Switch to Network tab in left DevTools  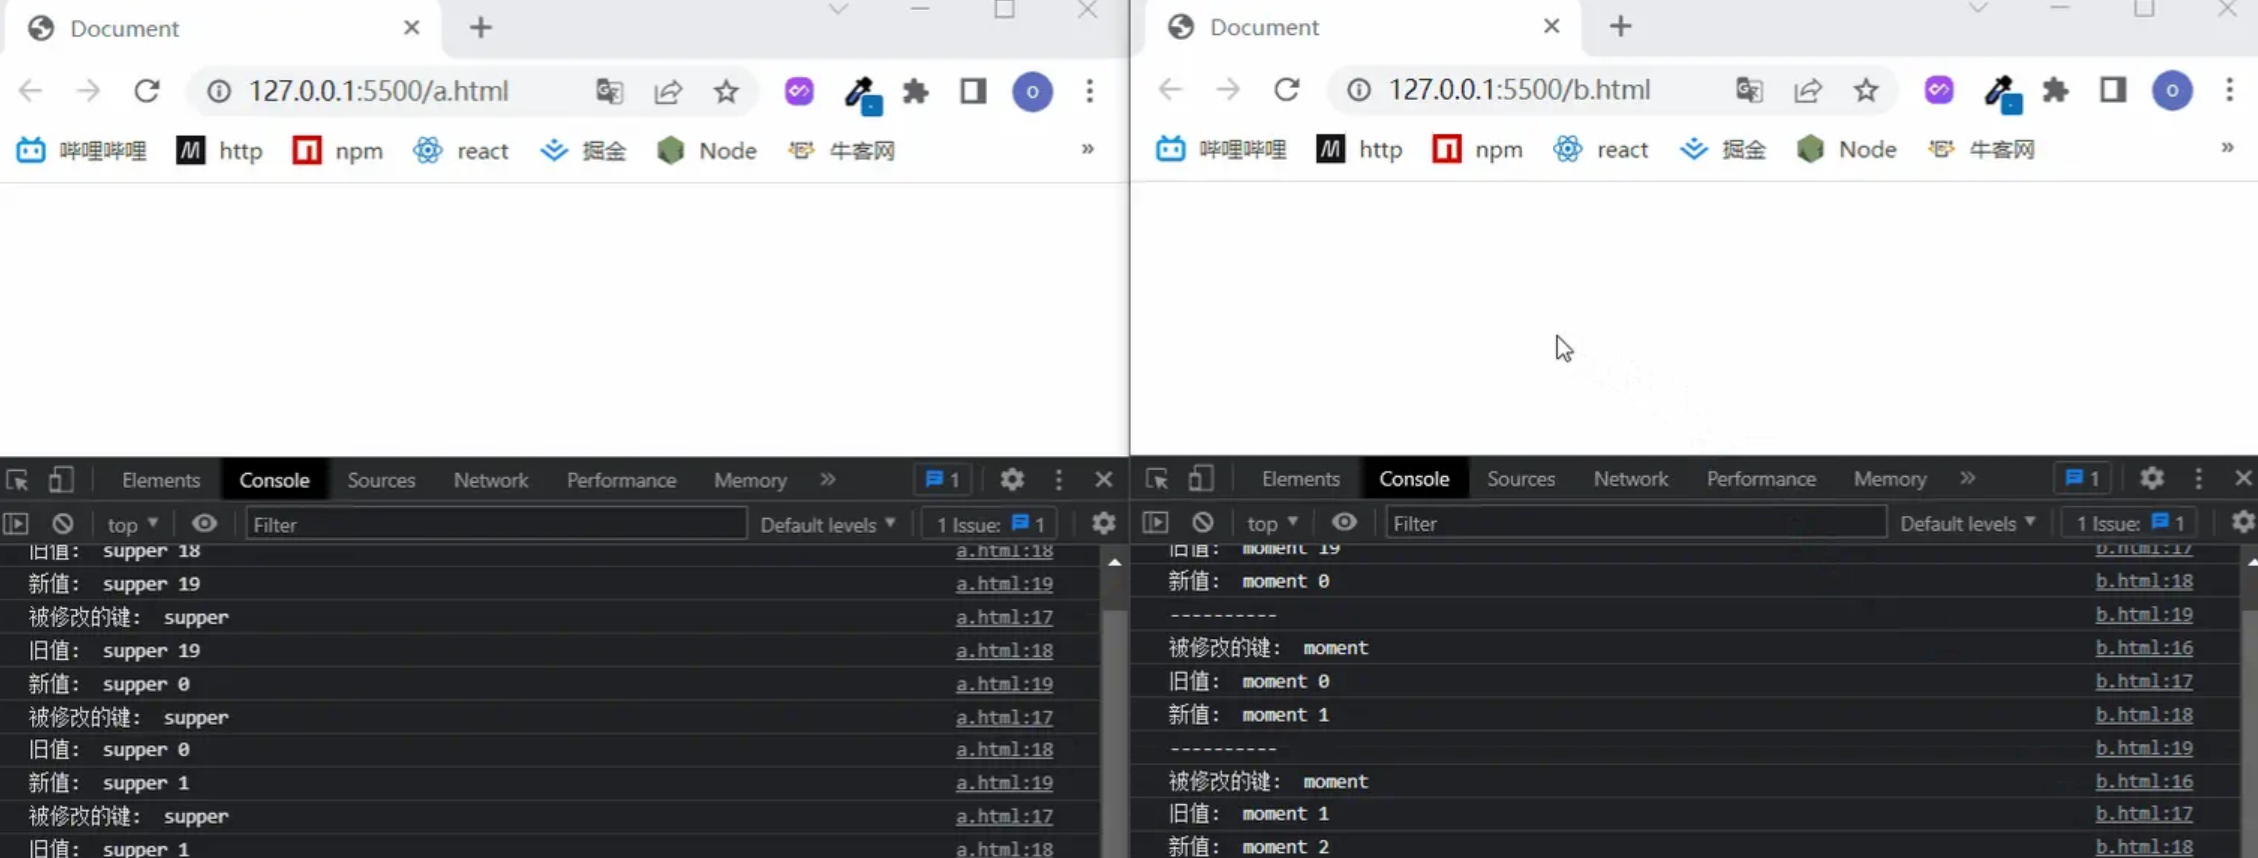[490, 480]
